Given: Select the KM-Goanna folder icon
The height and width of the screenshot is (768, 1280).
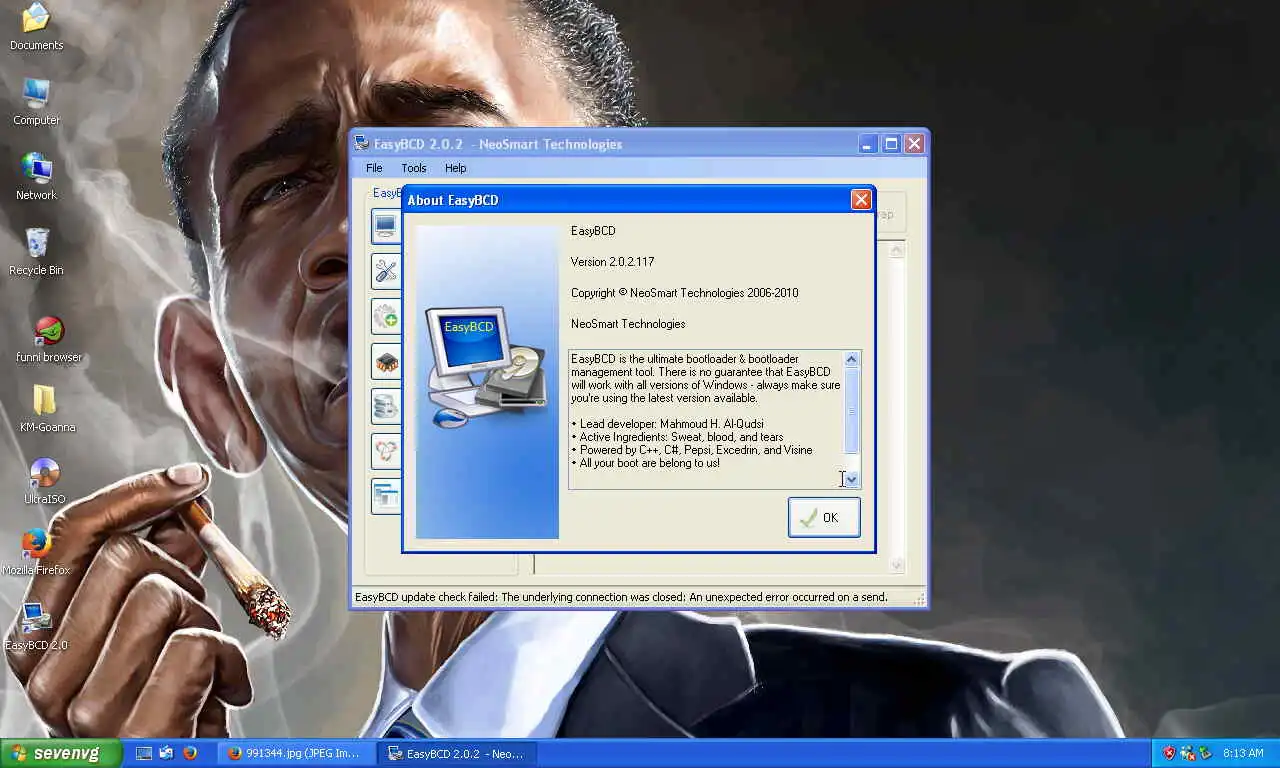Looking at the screenshot, I should click(x=47, y=408).
